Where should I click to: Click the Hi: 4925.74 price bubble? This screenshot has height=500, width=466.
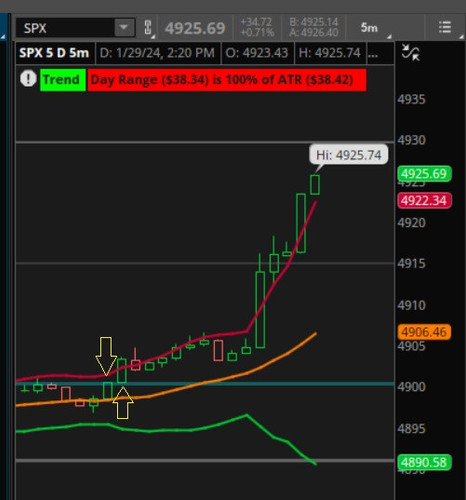click(349, 155)
